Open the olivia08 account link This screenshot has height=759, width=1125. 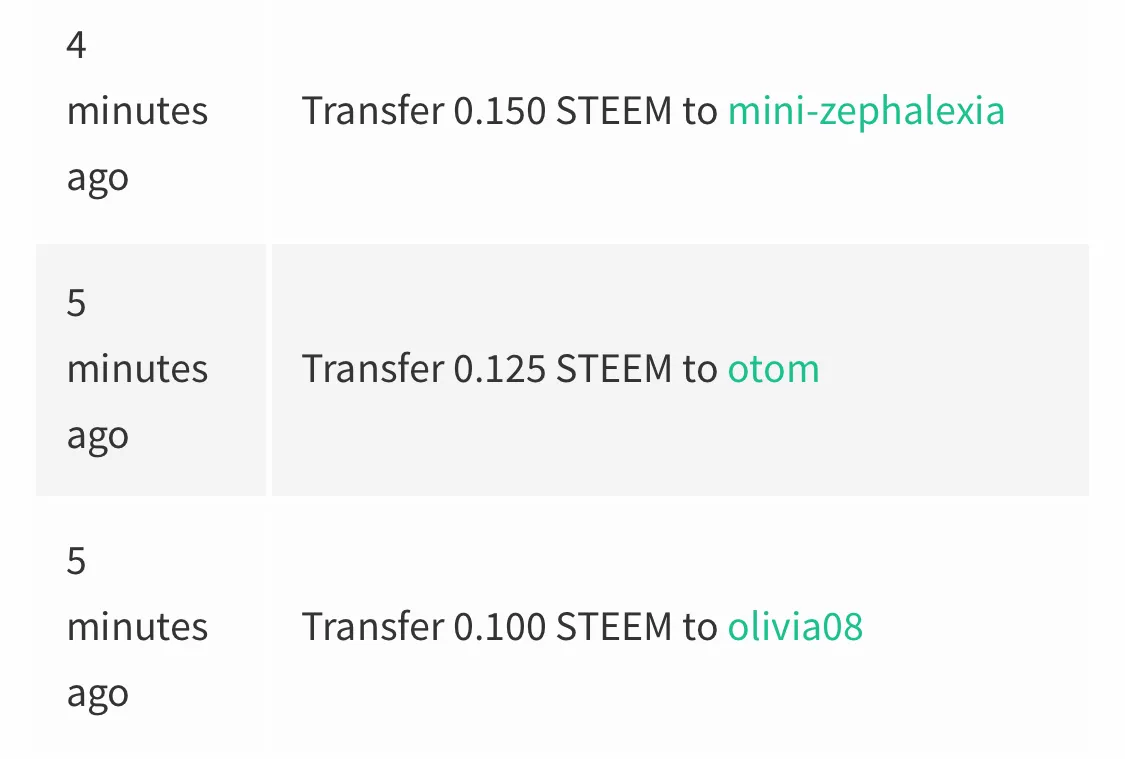(x=795, y=626)
